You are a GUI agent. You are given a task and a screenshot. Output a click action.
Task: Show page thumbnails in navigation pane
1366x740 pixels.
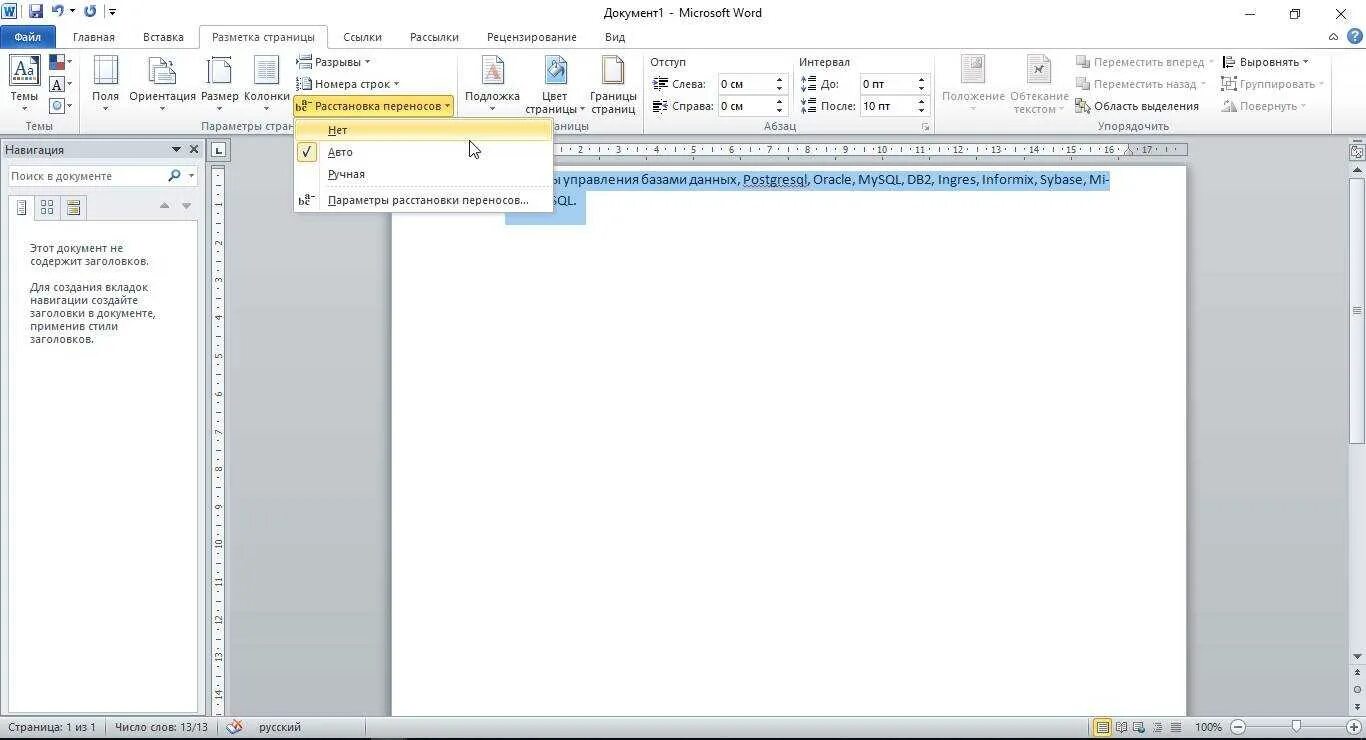[47, 207]
